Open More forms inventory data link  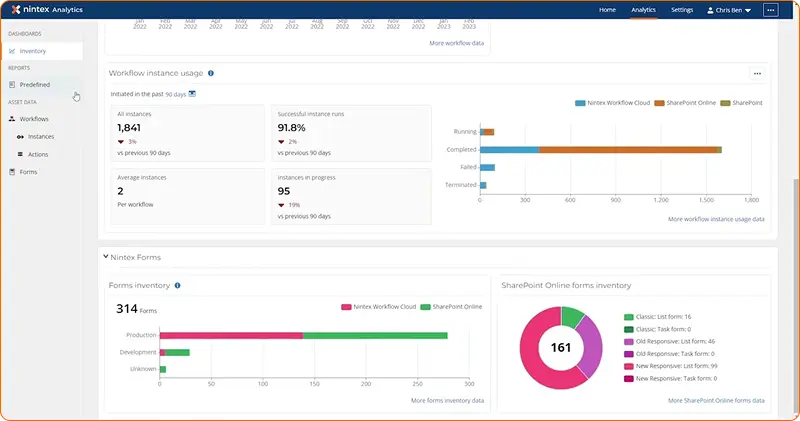point(447,401)
